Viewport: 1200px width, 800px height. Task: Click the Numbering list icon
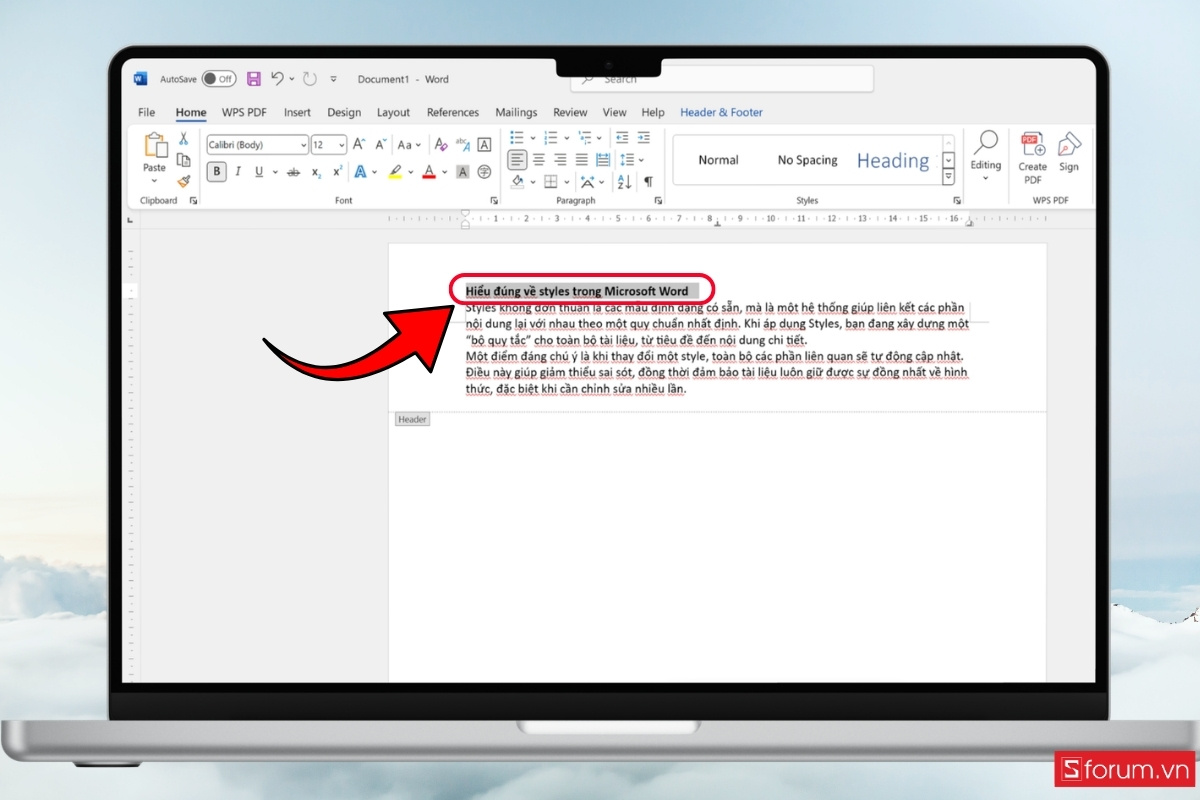coord(551,138)
